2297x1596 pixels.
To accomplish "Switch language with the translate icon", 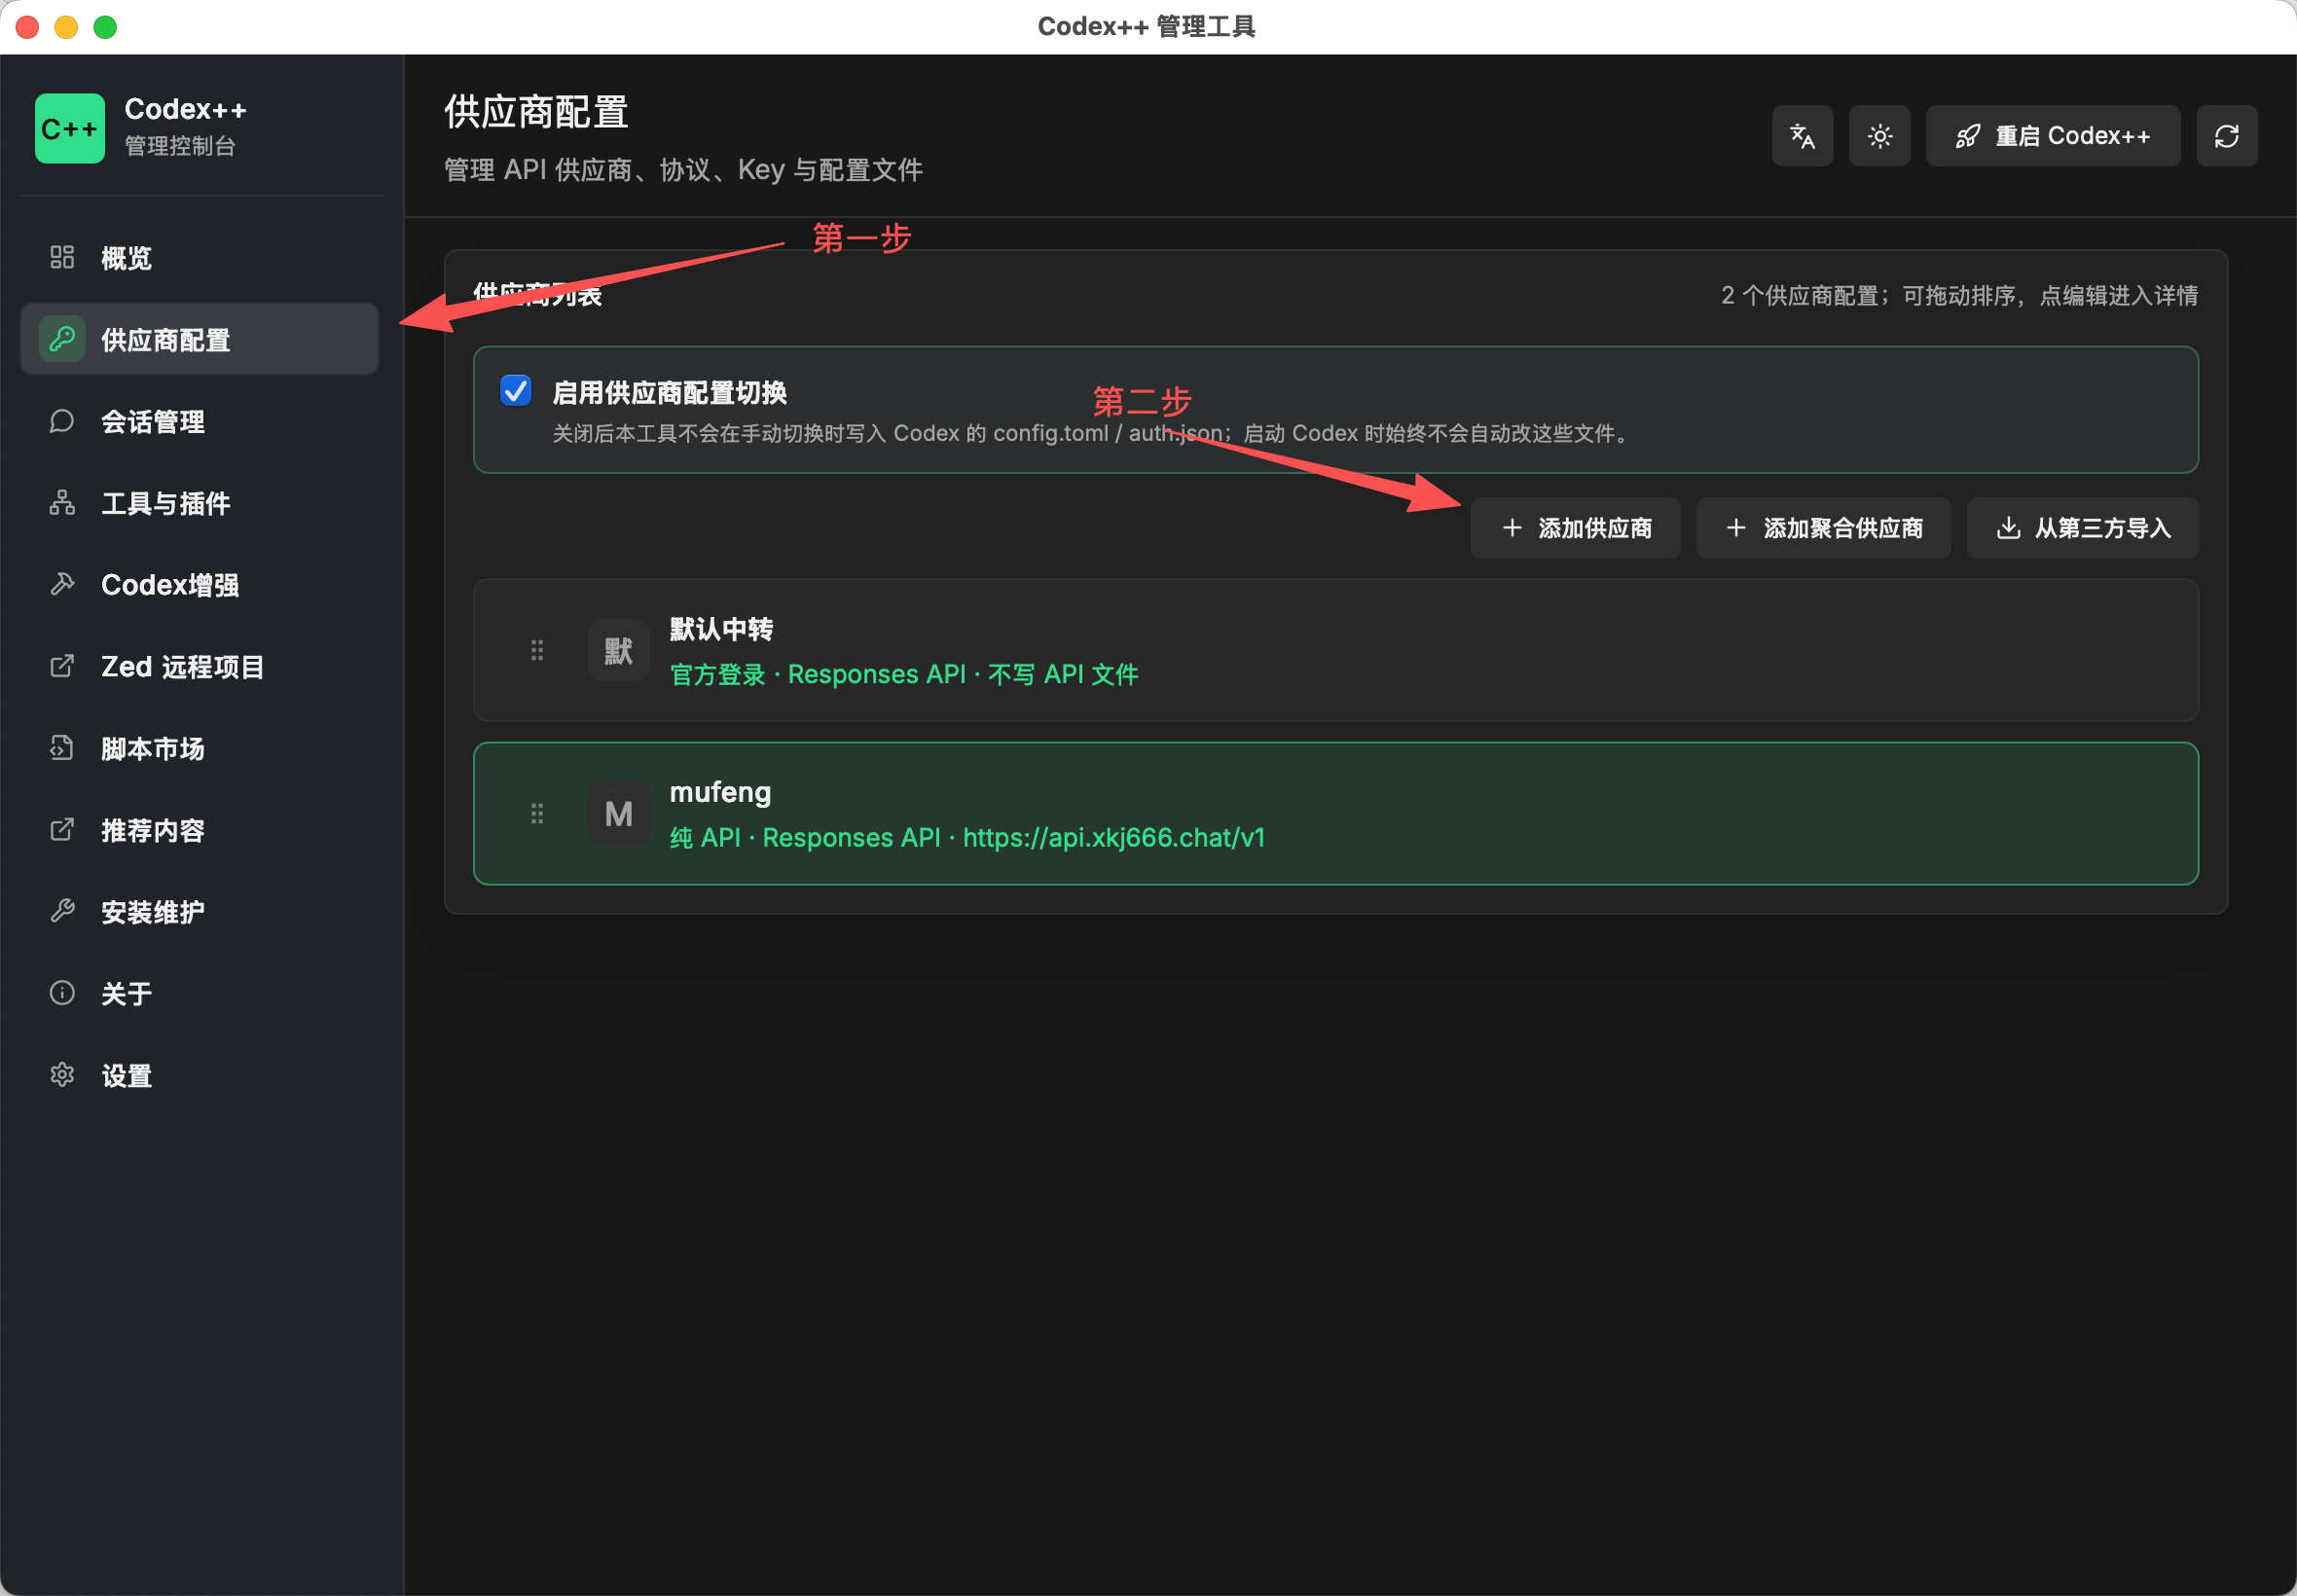I will tap(1802, 136).
